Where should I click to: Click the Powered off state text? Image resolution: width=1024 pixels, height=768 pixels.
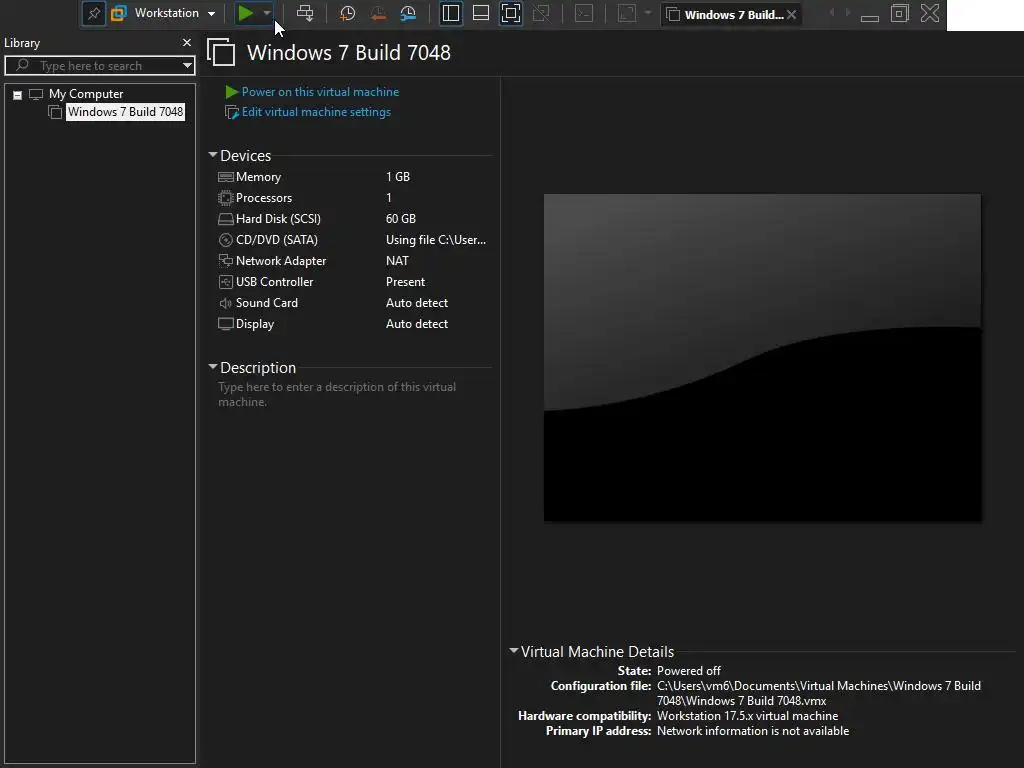(x=688, y=671)
